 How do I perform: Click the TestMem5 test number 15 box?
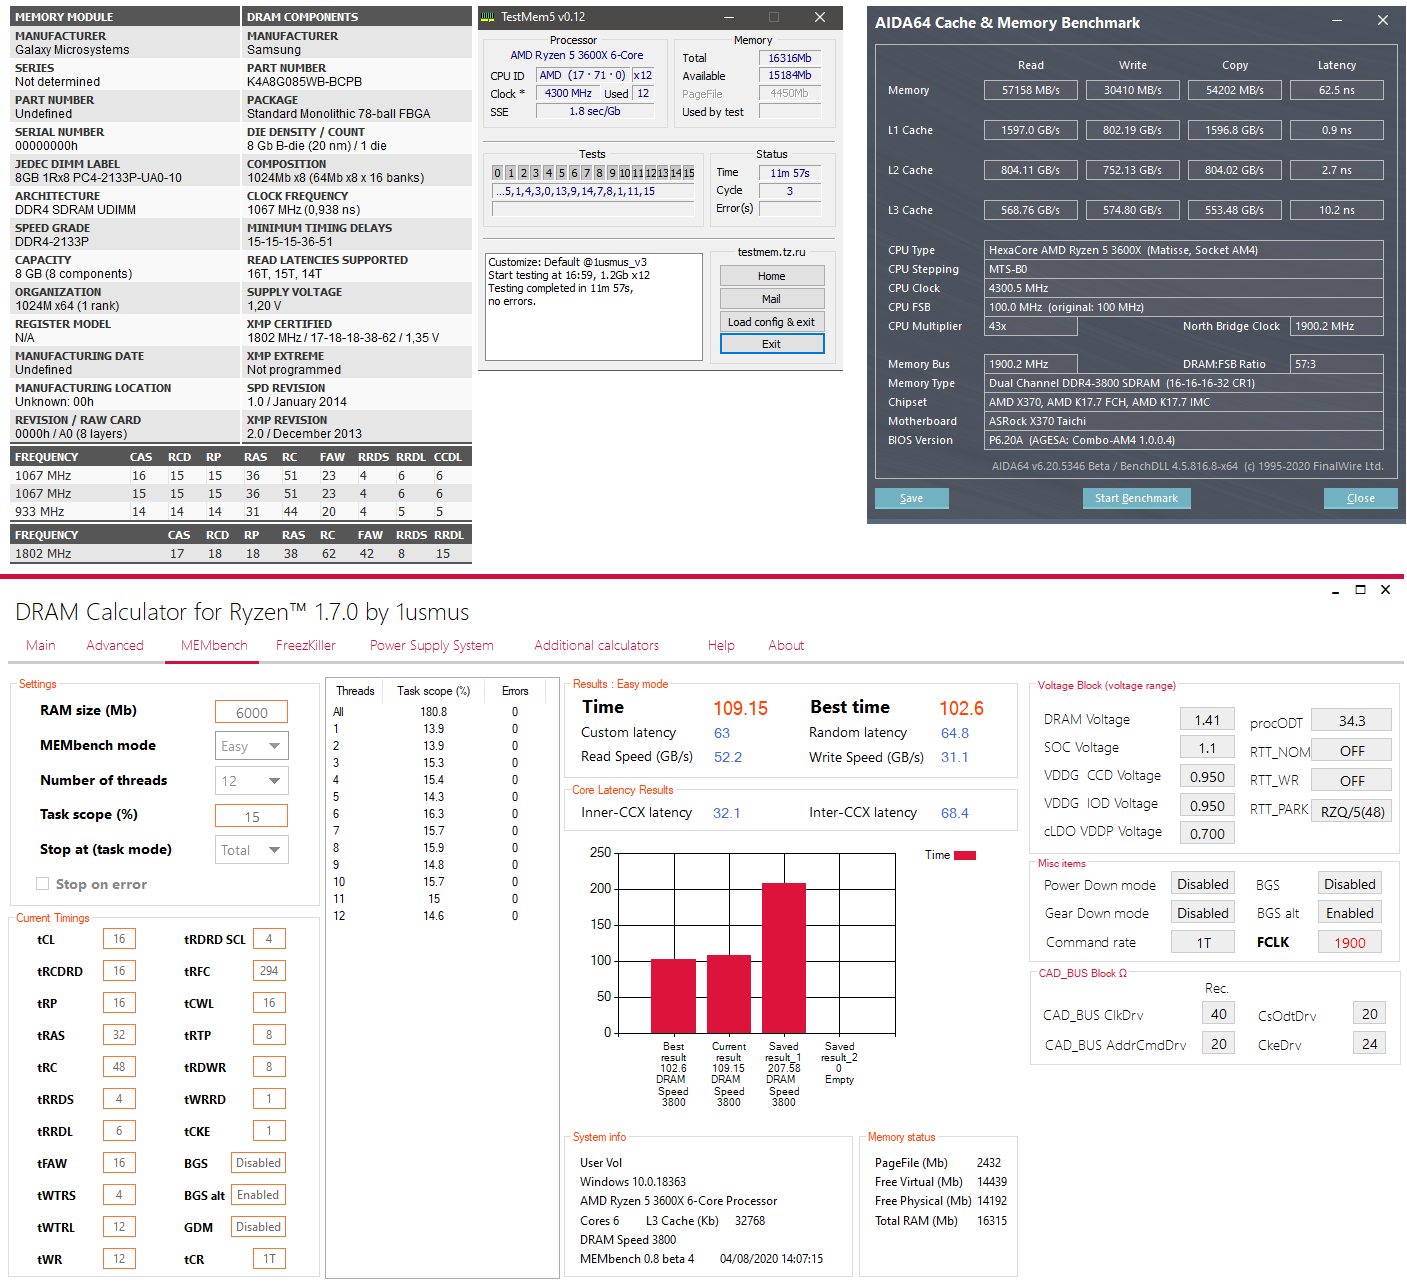(x=689, y=173)
